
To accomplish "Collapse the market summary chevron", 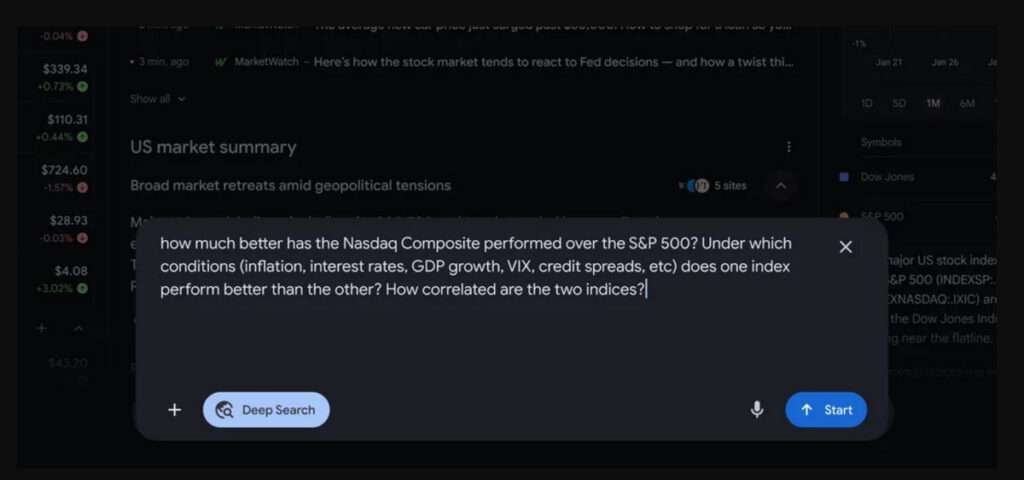I will 781,185.
